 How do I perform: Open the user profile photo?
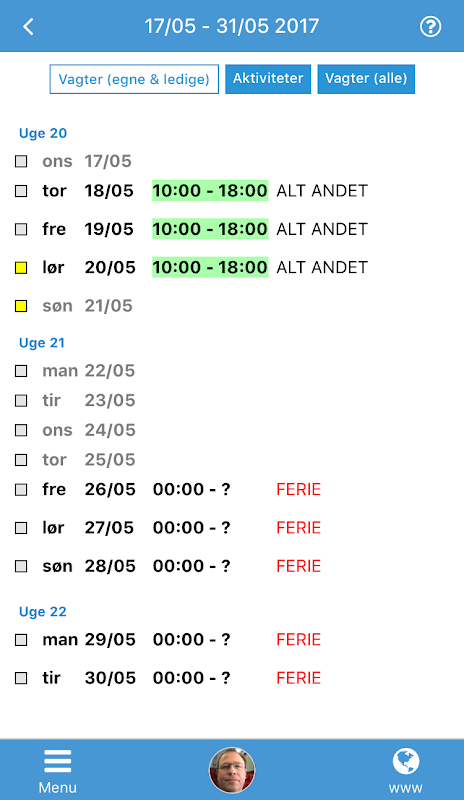point(232,770)
